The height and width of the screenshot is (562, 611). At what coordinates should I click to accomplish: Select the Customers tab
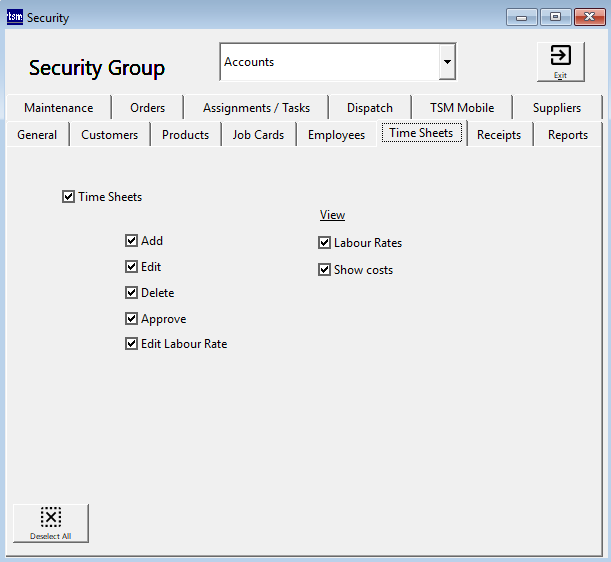point(110,135)
